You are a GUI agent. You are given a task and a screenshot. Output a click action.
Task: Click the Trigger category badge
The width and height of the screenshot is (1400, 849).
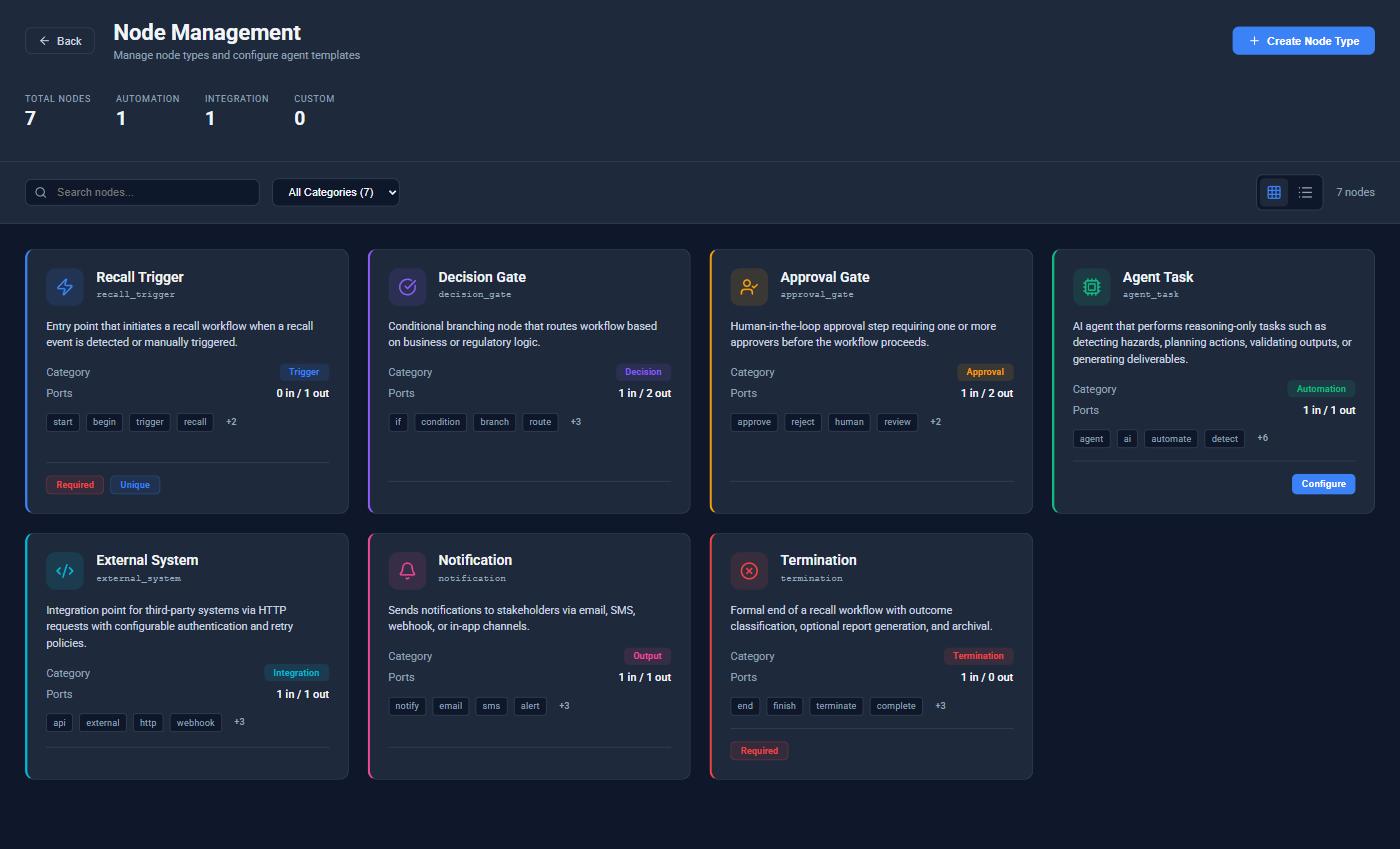[x=304, y=372]
